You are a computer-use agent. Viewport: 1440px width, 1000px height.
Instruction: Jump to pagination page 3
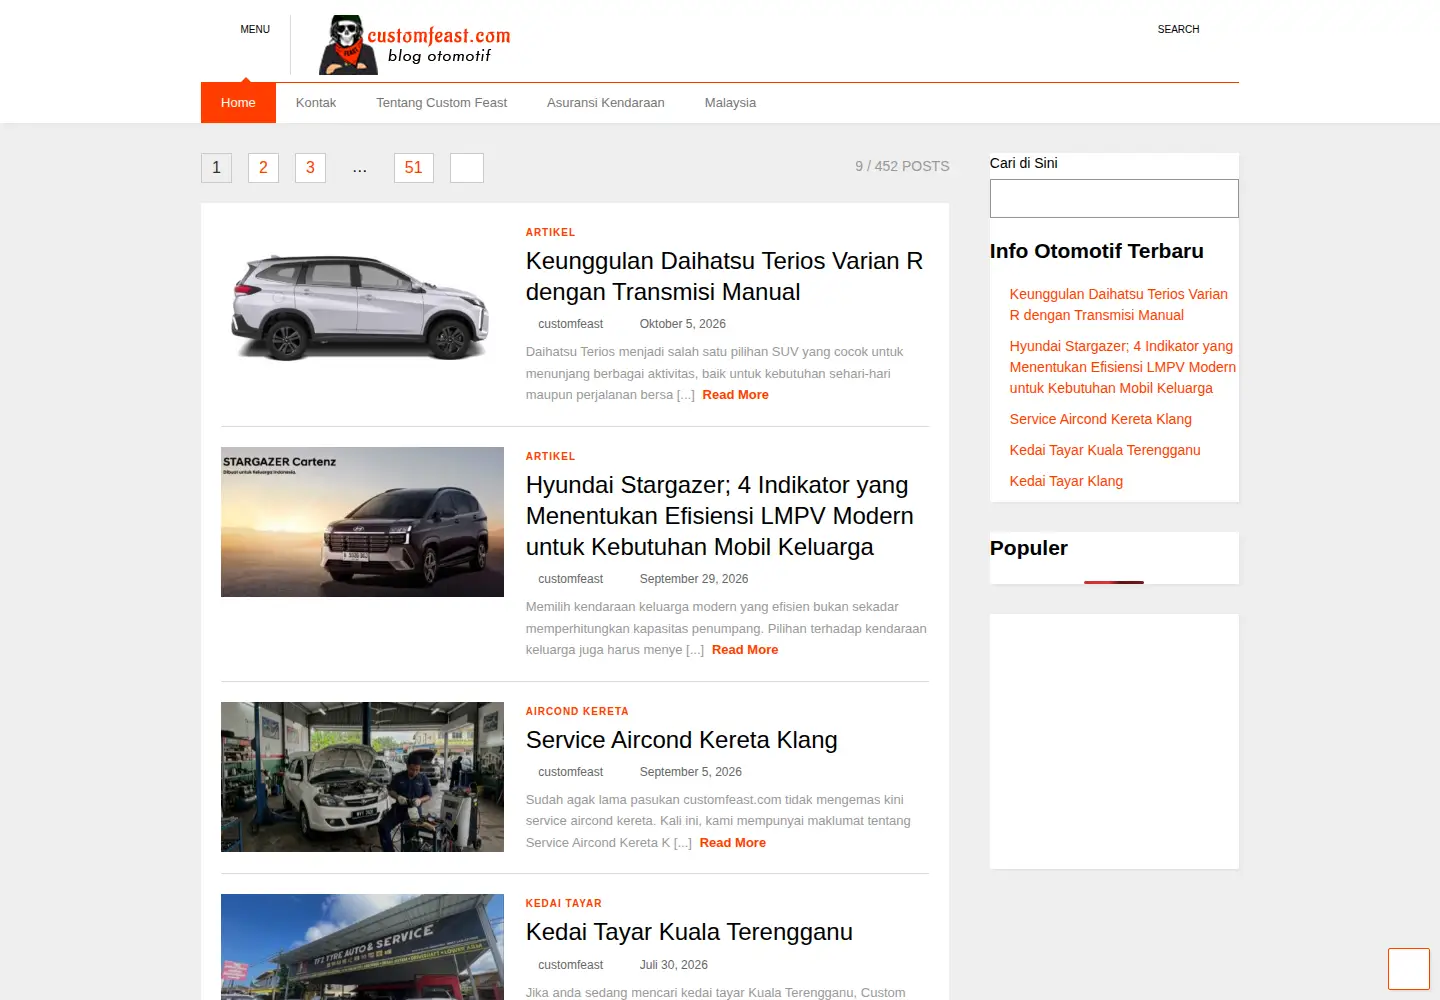(x=310, y=168)
